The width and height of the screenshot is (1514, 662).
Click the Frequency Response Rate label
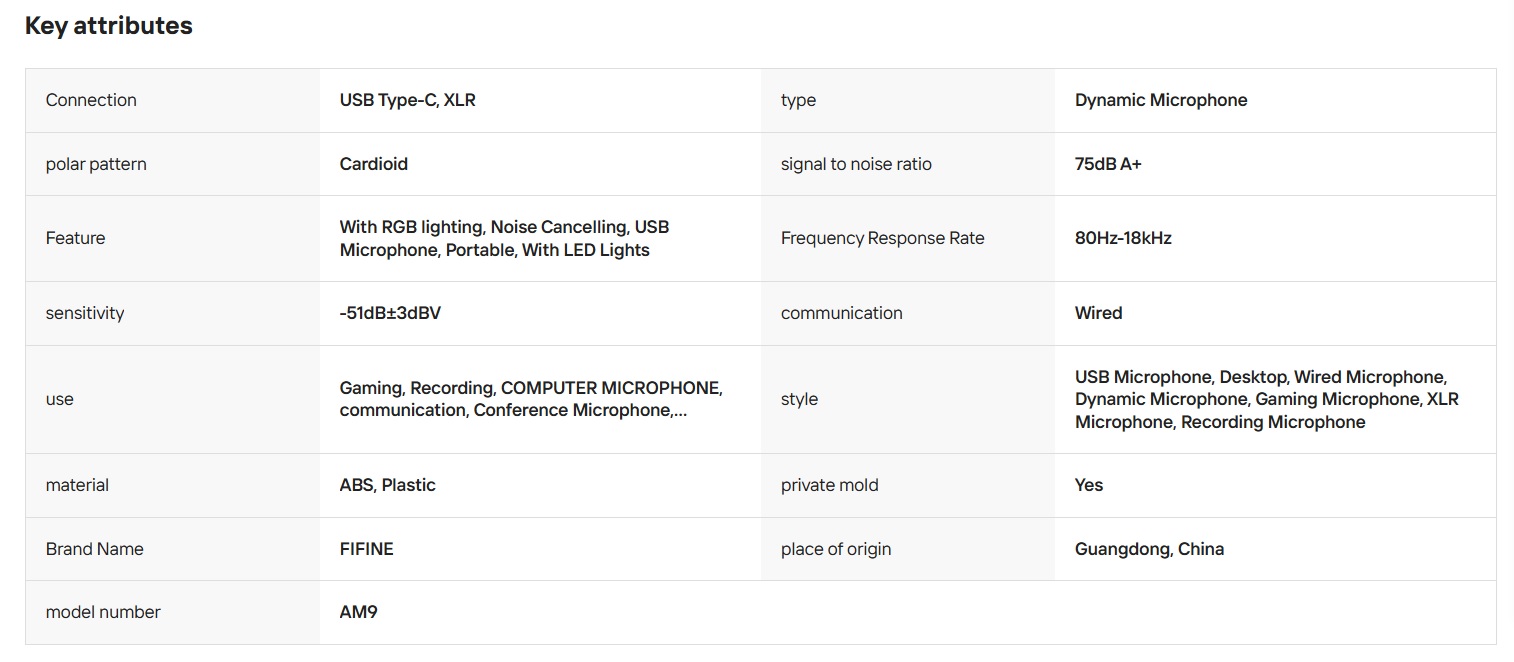882,238
